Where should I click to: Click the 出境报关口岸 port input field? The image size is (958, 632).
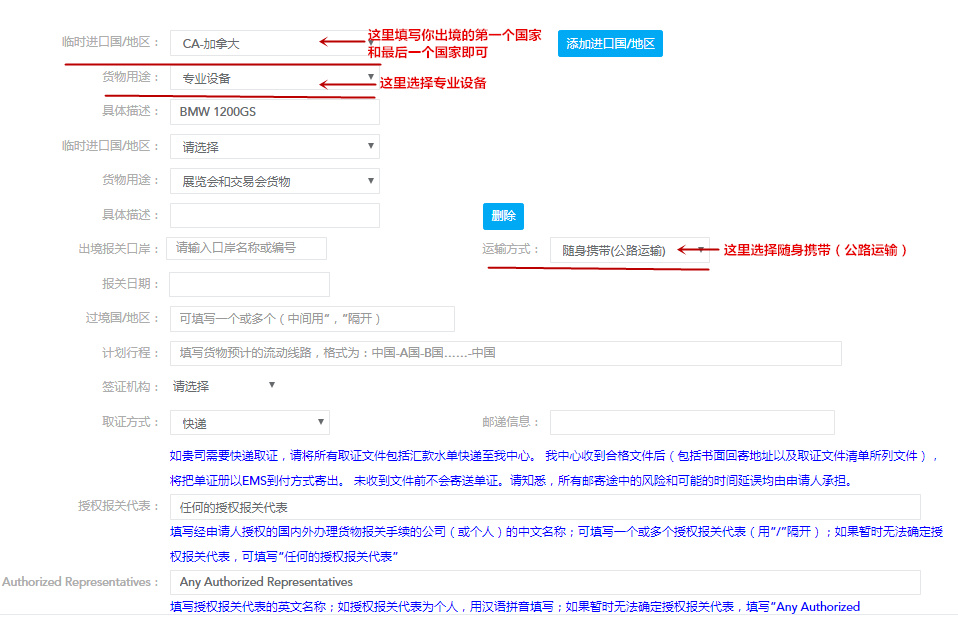(249, 248)
